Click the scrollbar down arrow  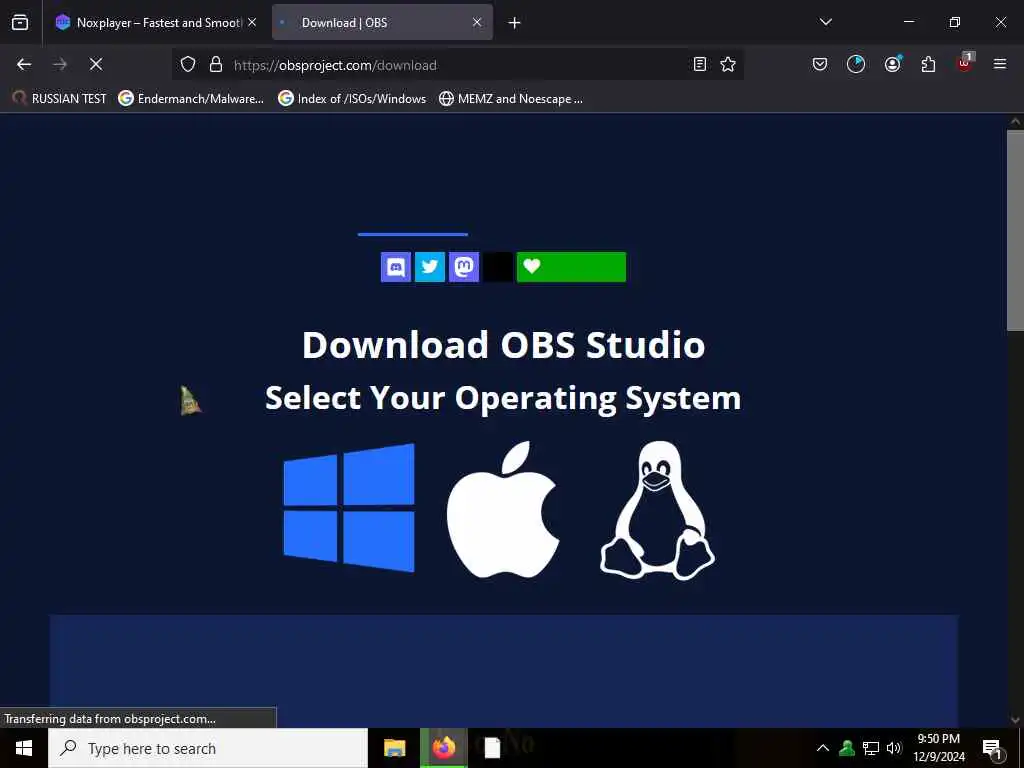[1015, 720]
